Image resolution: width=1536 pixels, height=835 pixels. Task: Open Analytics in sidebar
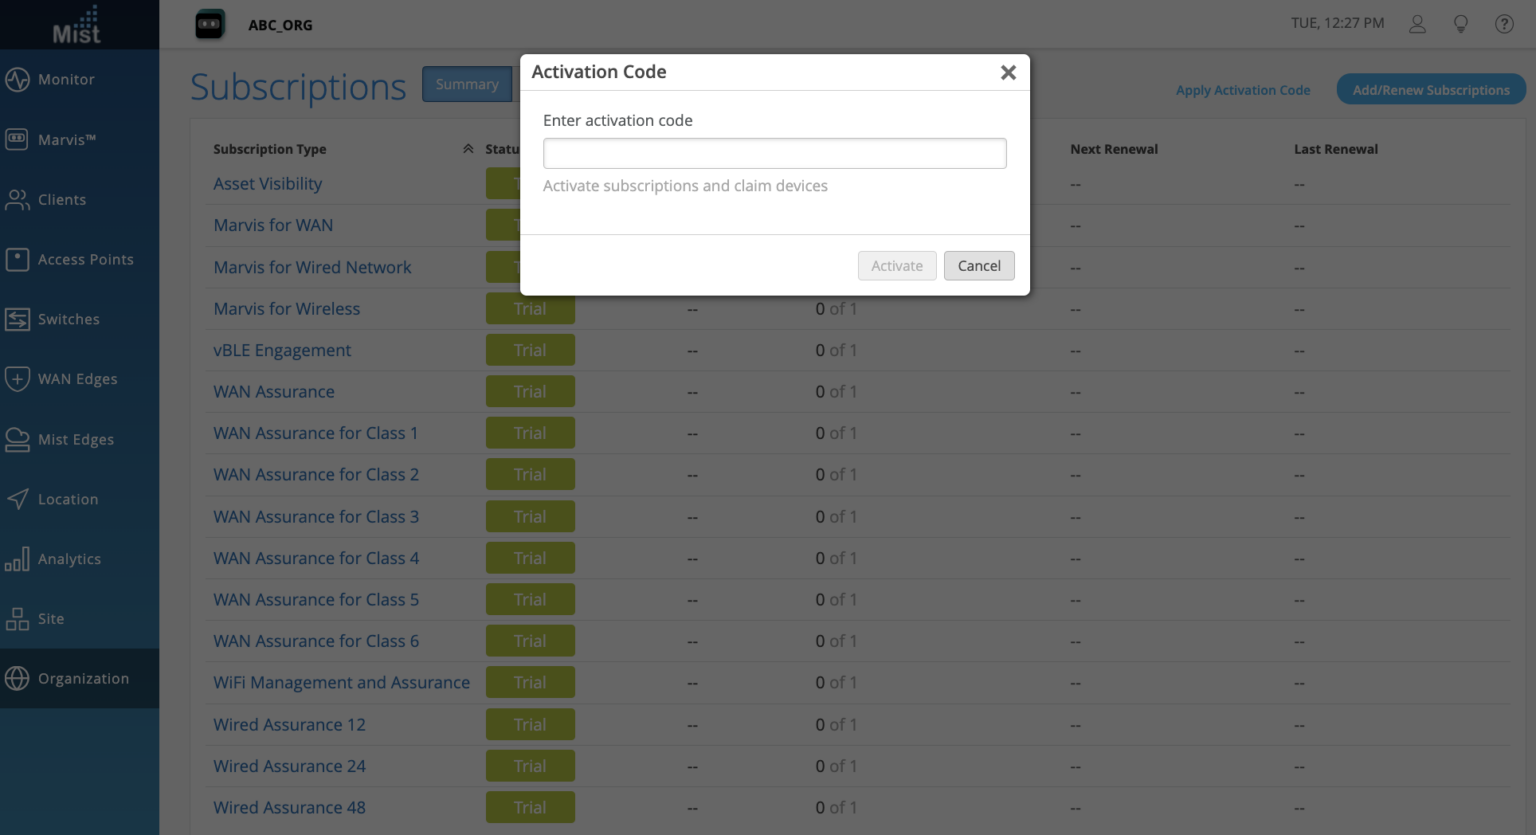pyautogui.click(x=69, y=559)
